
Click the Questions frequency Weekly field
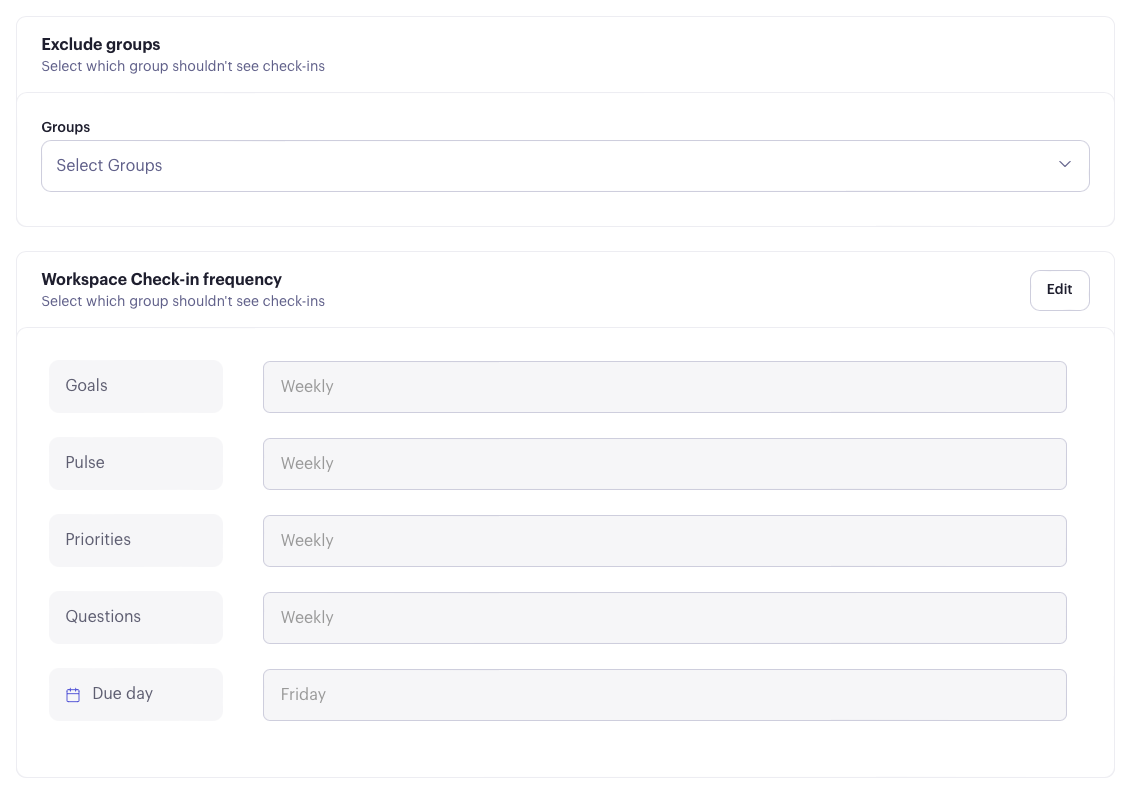pos(664,617)
